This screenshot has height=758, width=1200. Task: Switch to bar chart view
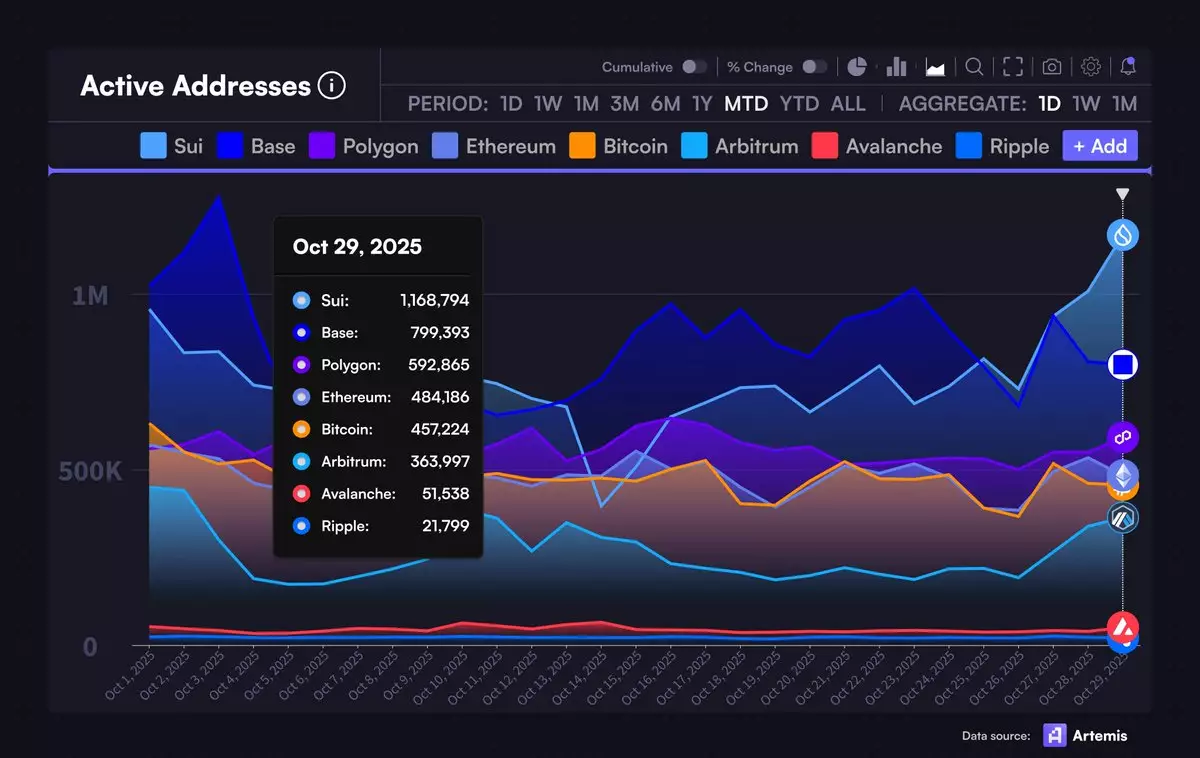896,67
